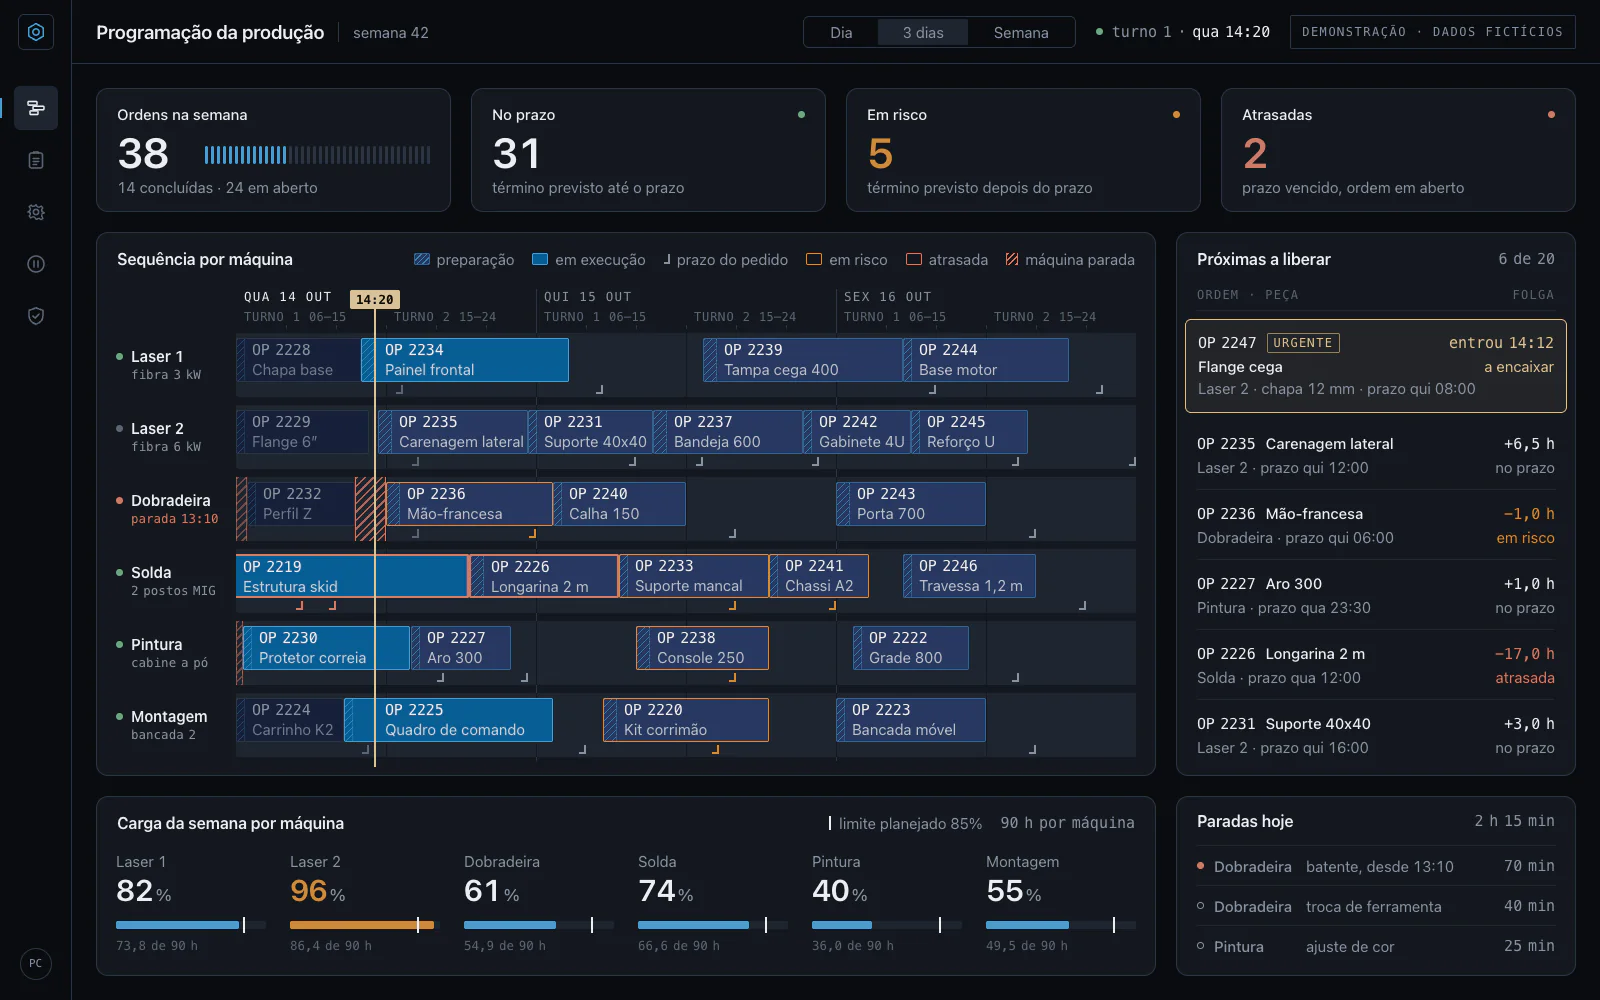Select the OP 2233 Suporte mancal bar
Screen dimensions: 1600x1000
click(x=694, y=576)
